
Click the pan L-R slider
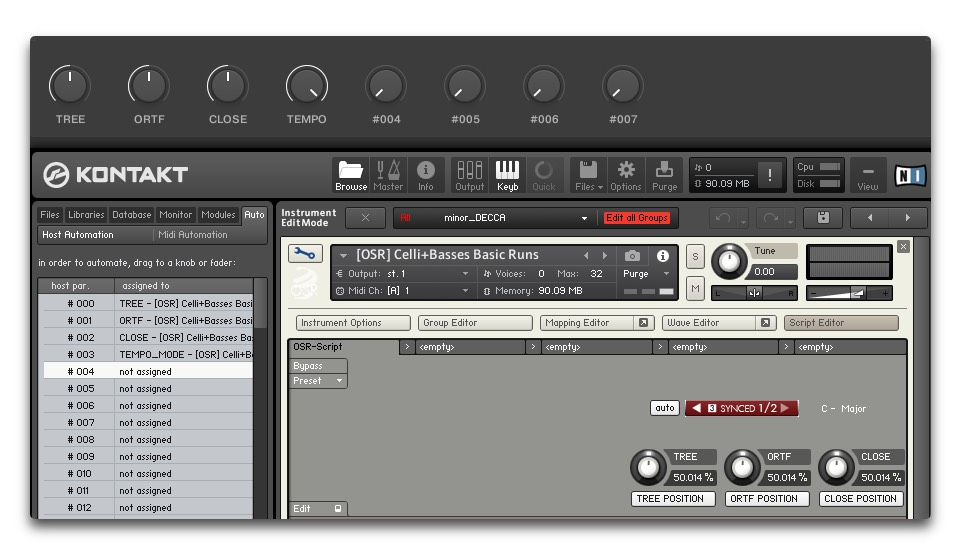(x=754, y=293)
